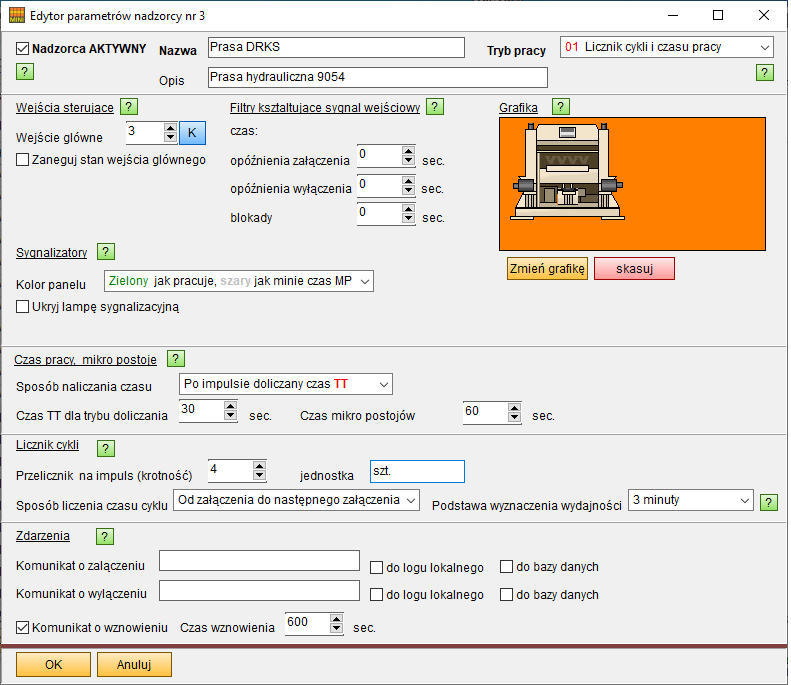Check do logu lokalnego for Komunikat o wyłączeniu

[376, 595]
